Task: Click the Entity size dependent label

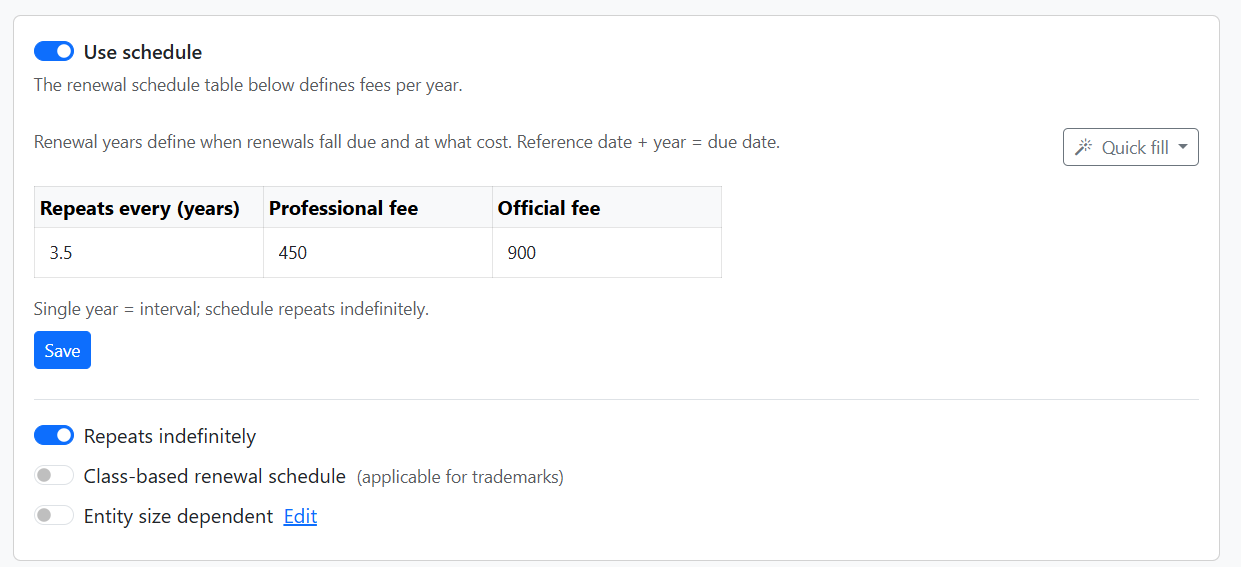Action: point(178,516)
